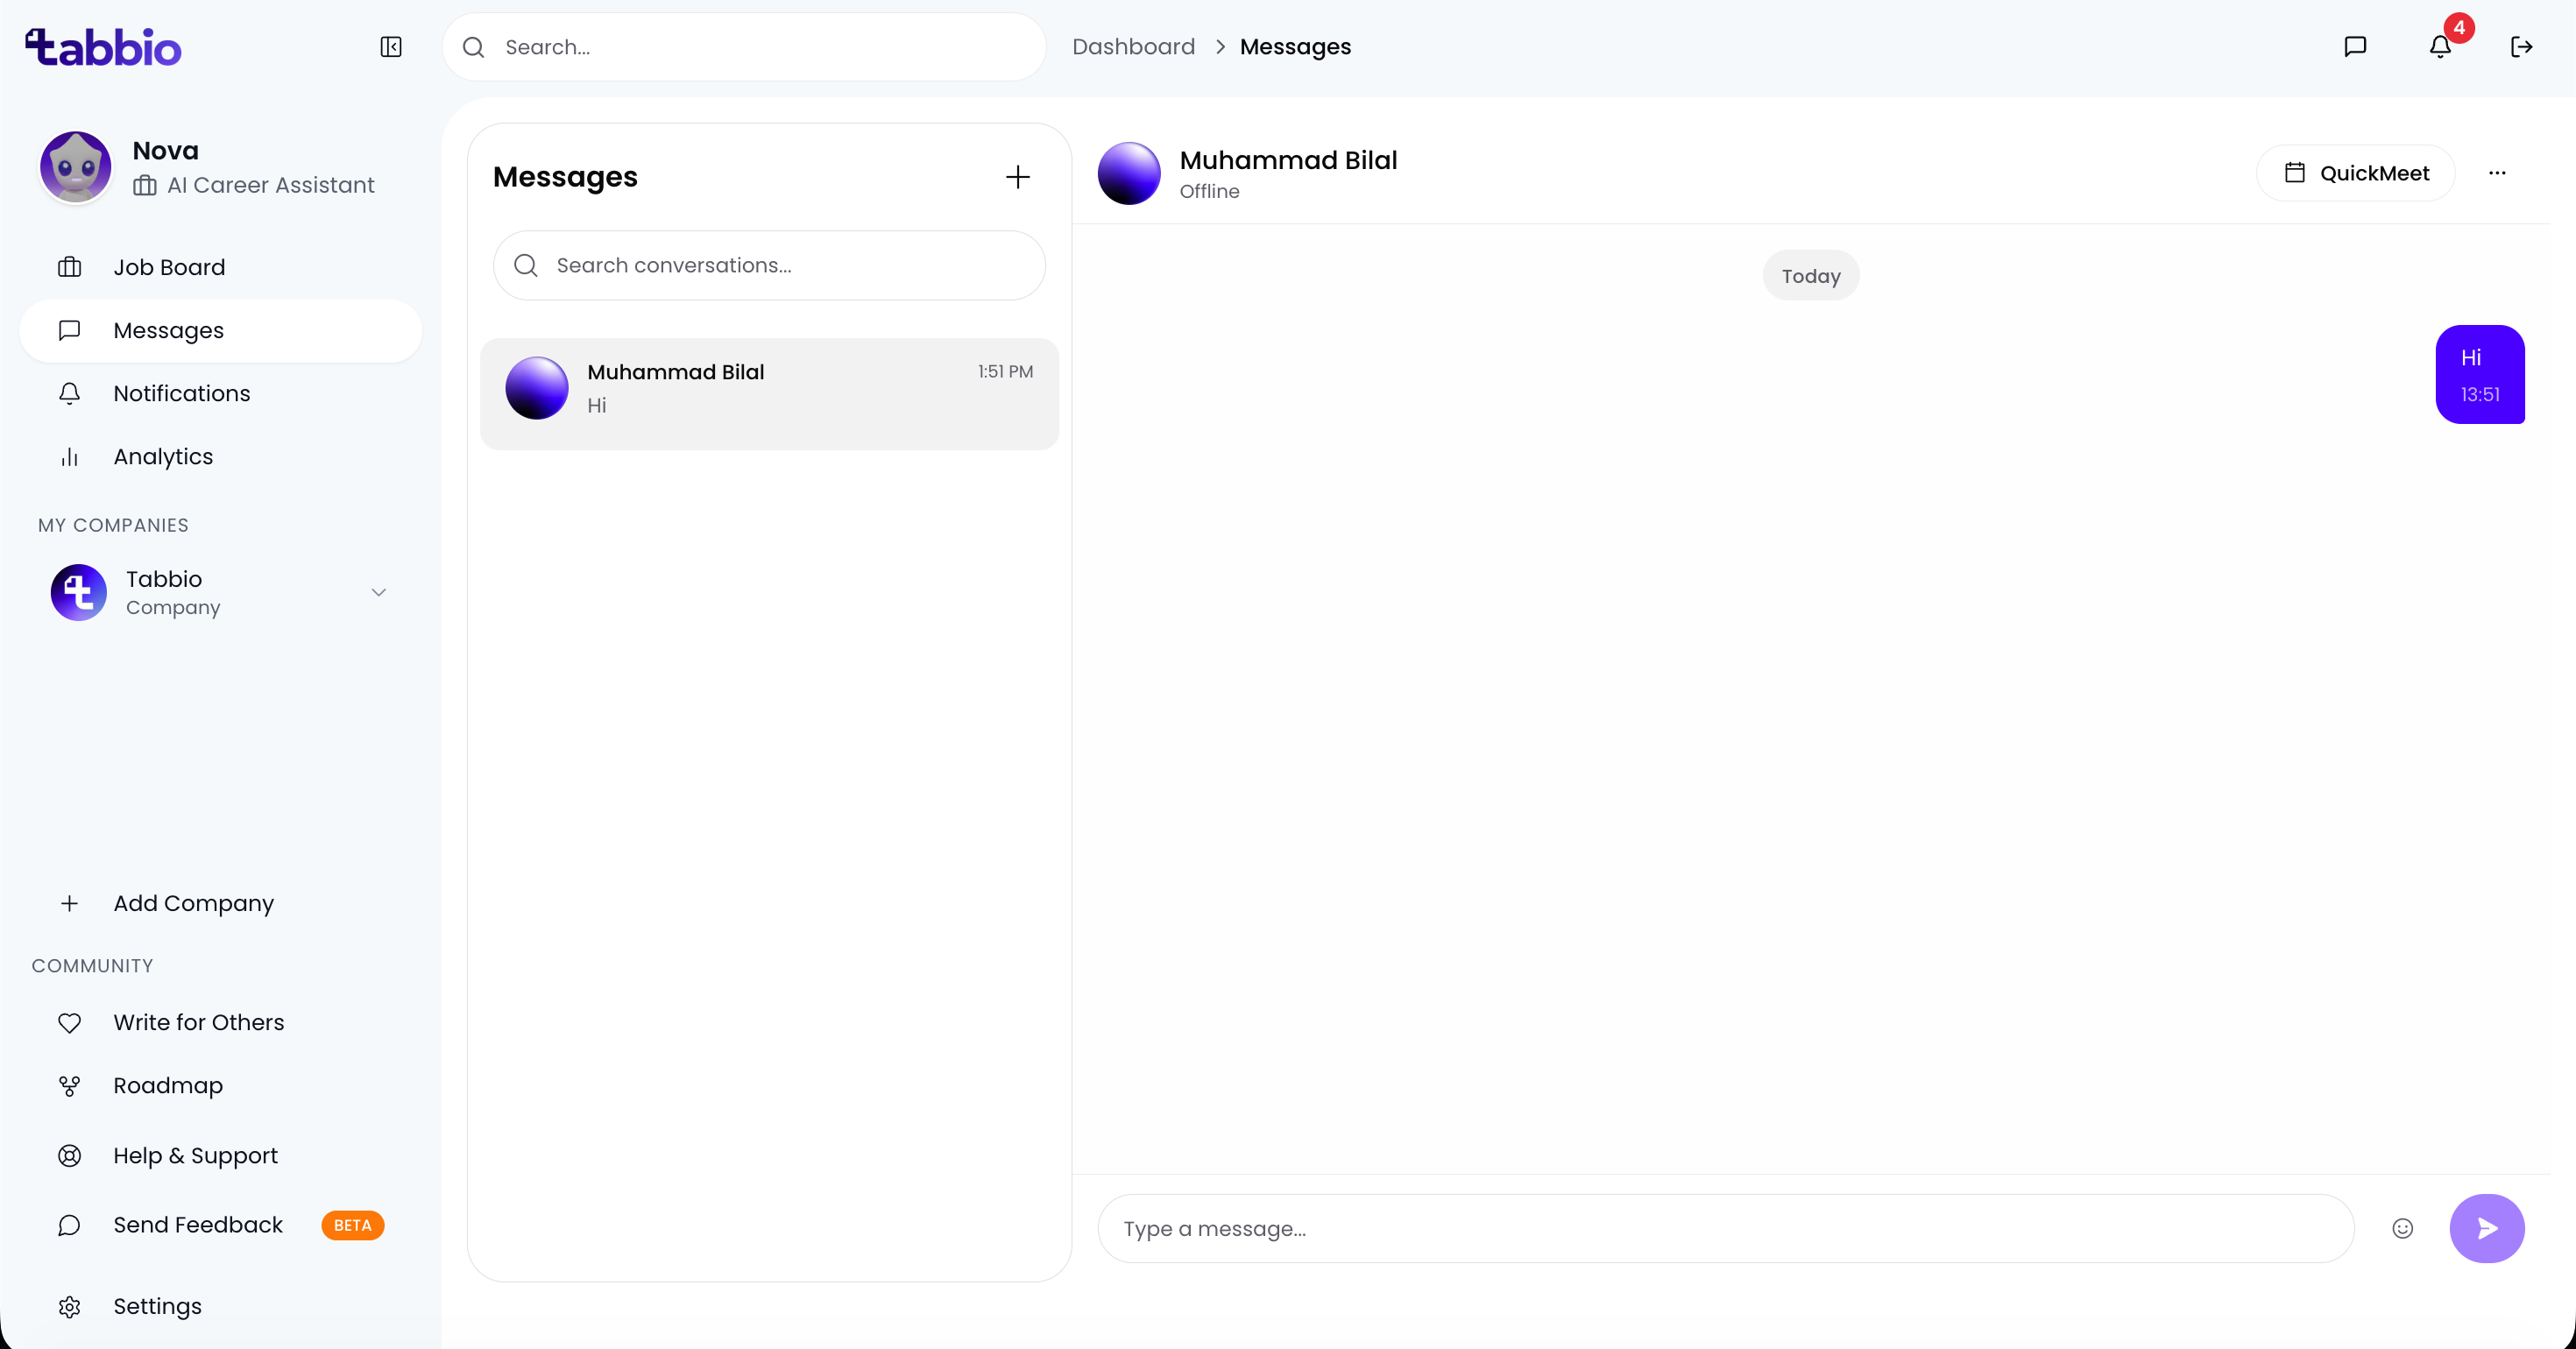Click the QuickMeet button

tap(2355, 173)
